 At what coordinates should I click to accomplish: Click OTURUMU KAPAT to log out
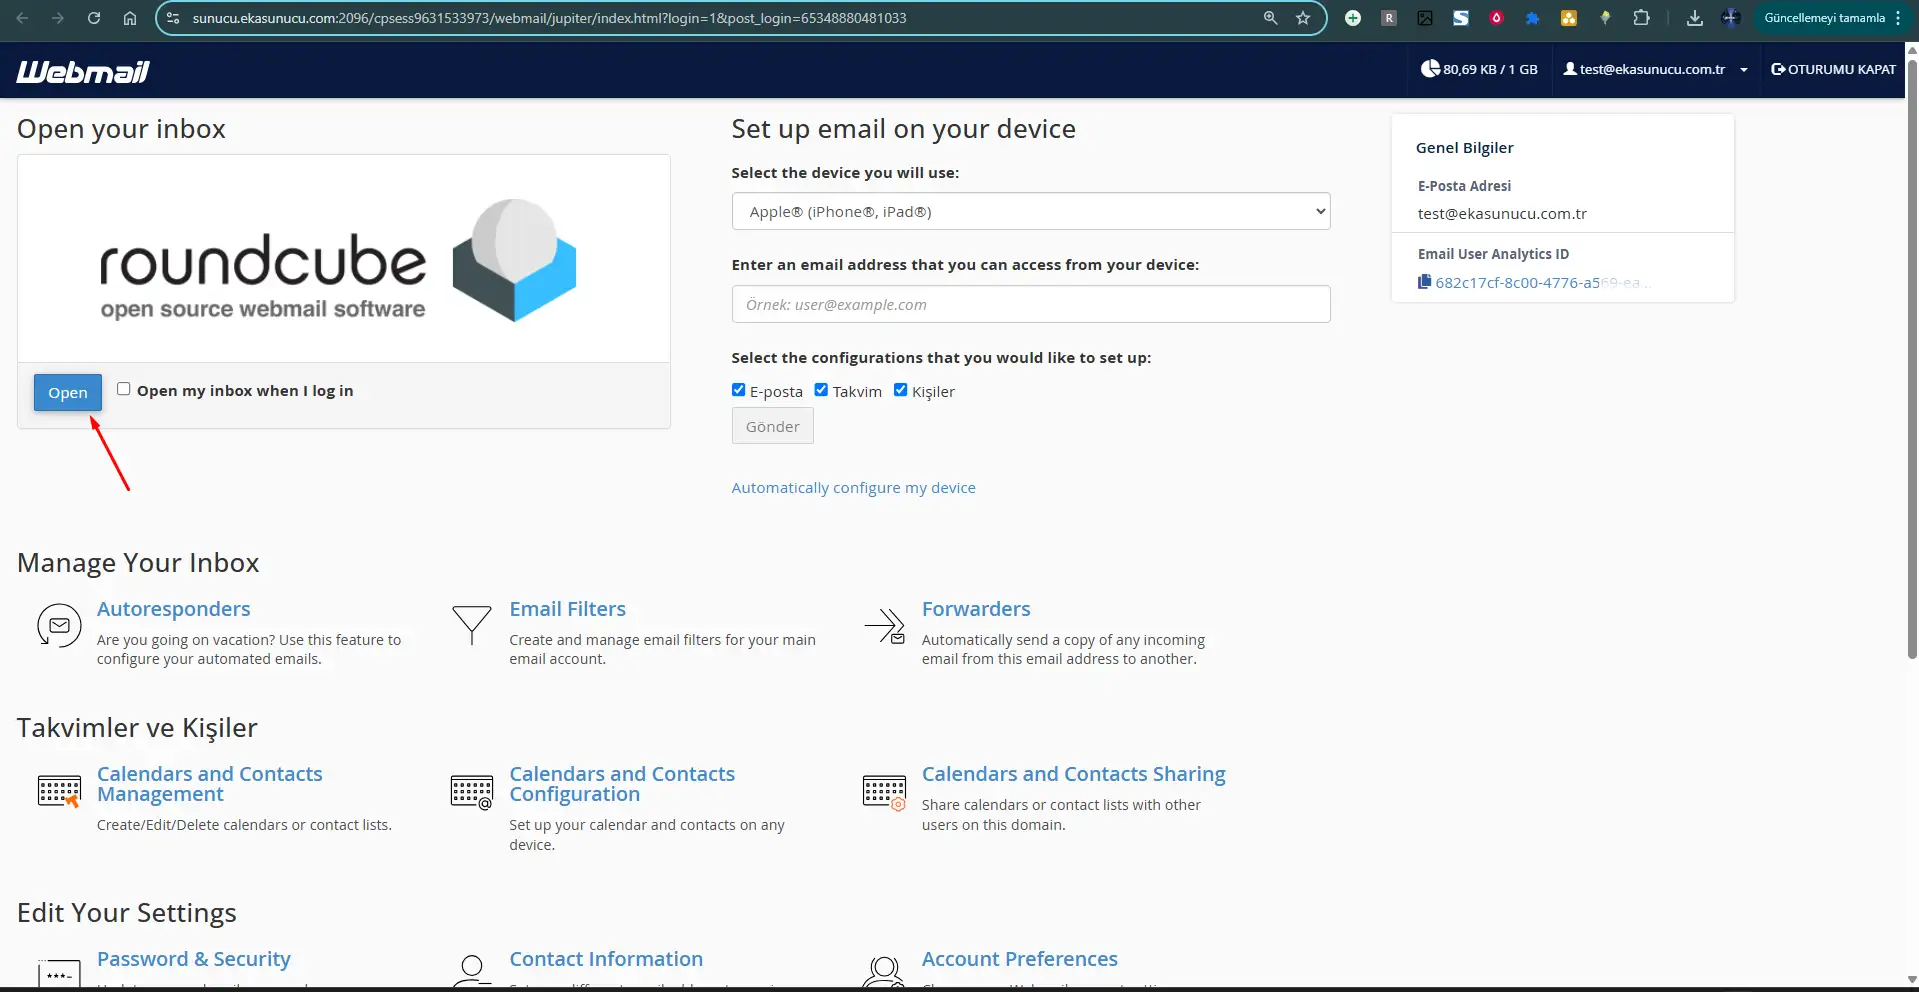coord(1833,69)
